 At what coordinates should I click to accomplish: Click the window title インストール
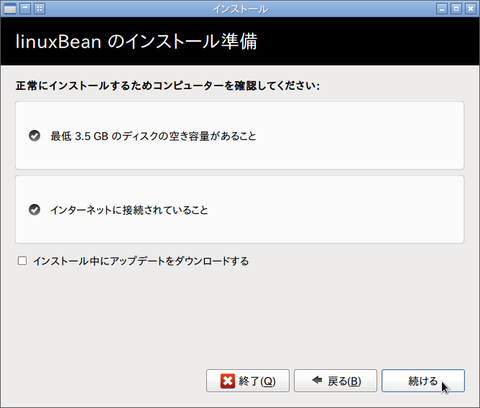[240, 9]
